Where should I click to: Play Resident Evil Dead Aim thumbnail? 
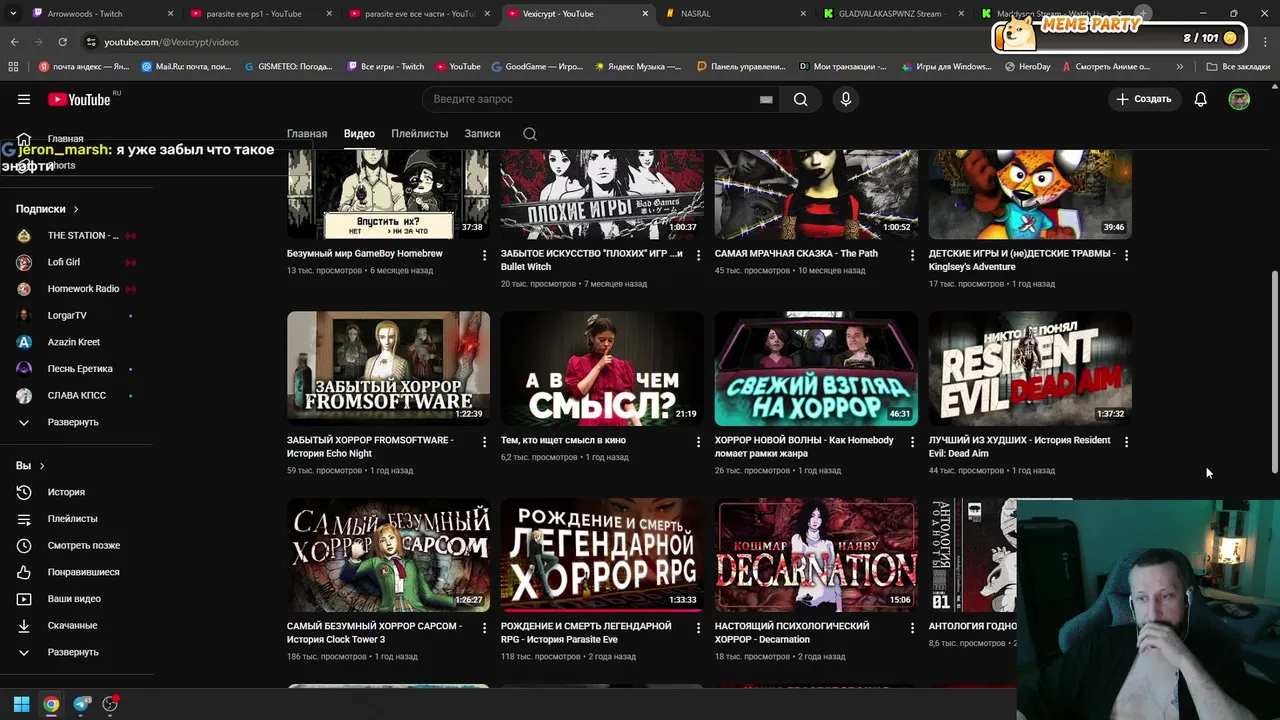tap(1030, 368)
